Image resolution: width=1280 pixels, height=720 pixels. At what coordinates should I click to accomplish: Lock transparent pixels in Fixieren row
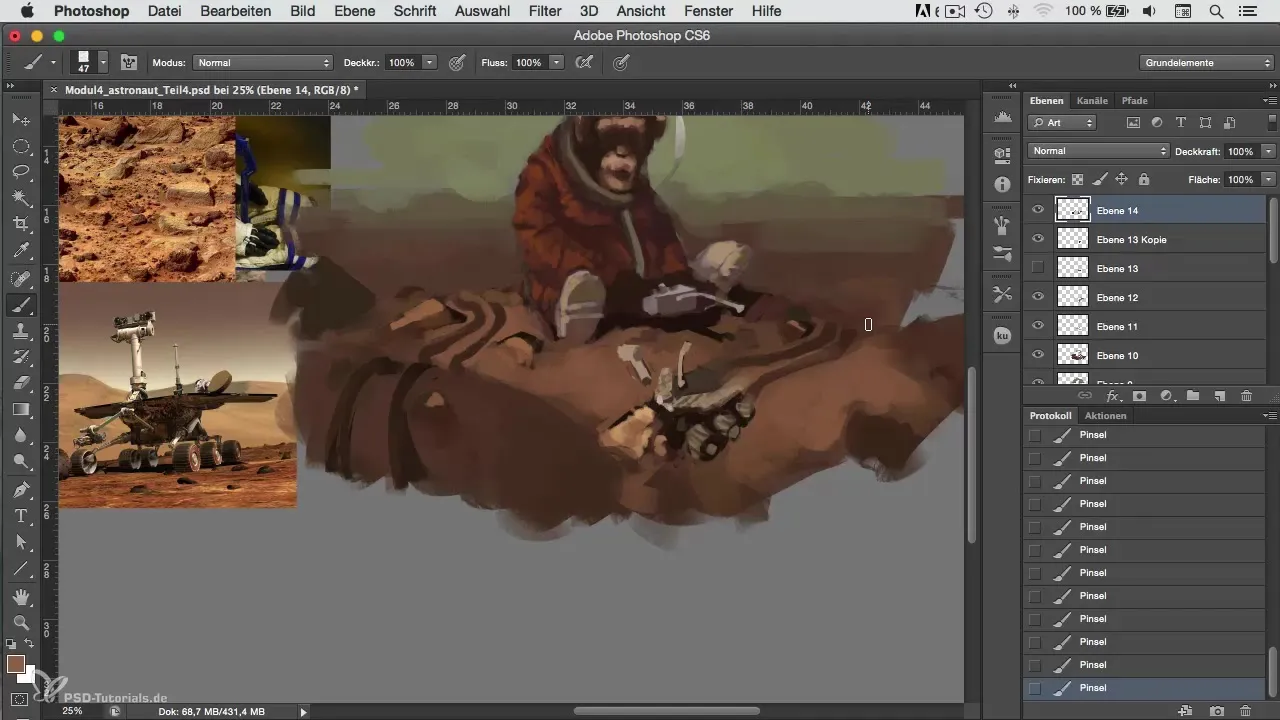point(1077,180)
